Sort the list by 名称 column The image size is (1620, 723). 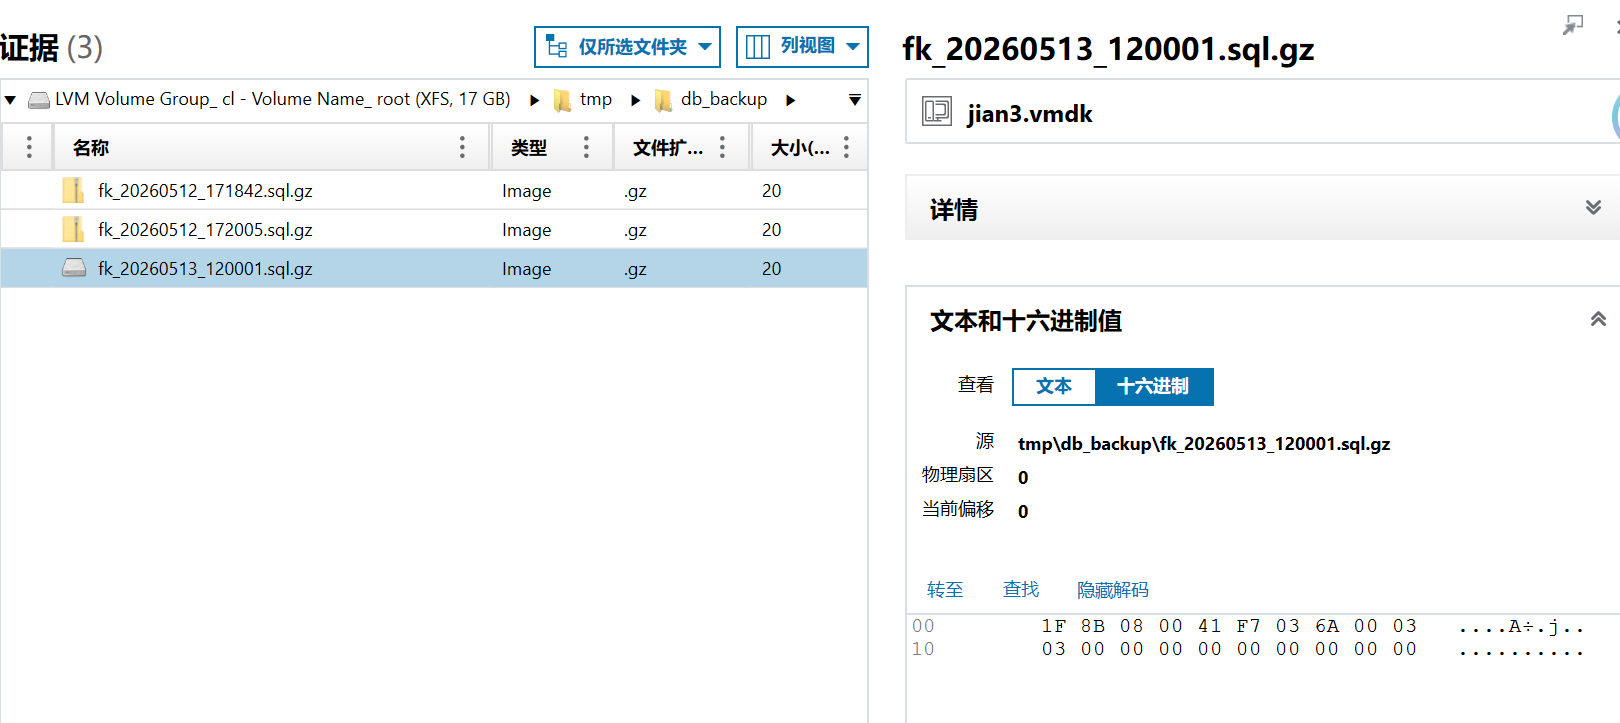tap(91, 148)
